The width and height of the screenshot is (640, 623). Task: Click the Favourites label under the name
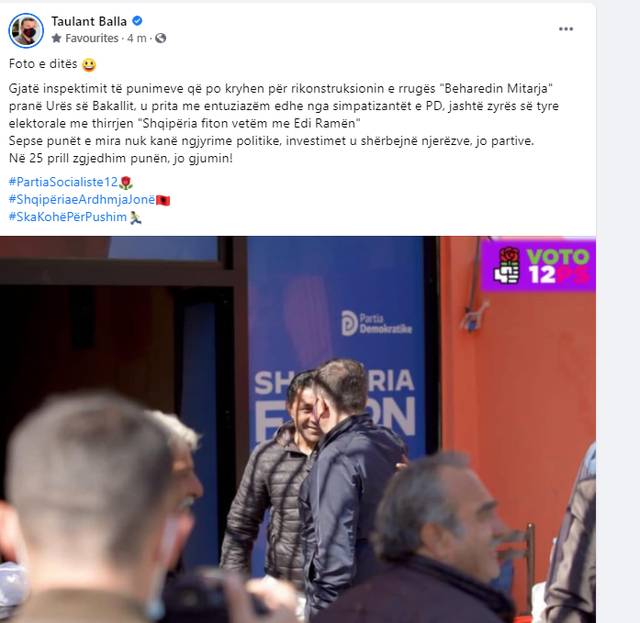pos(92,38)
